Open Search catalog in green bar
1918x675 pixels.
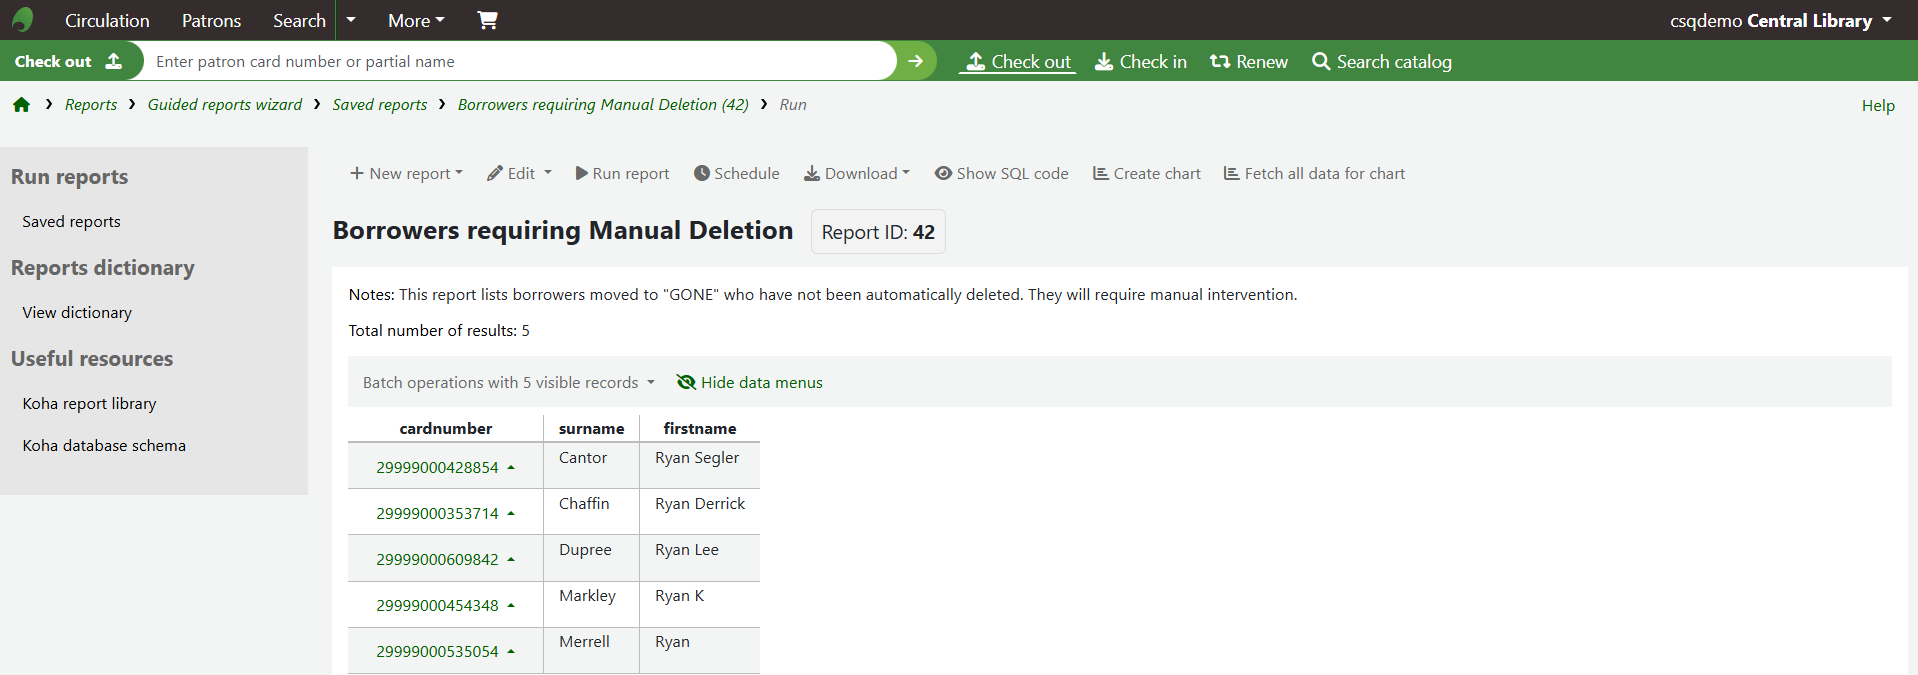tap(1382, 62)
